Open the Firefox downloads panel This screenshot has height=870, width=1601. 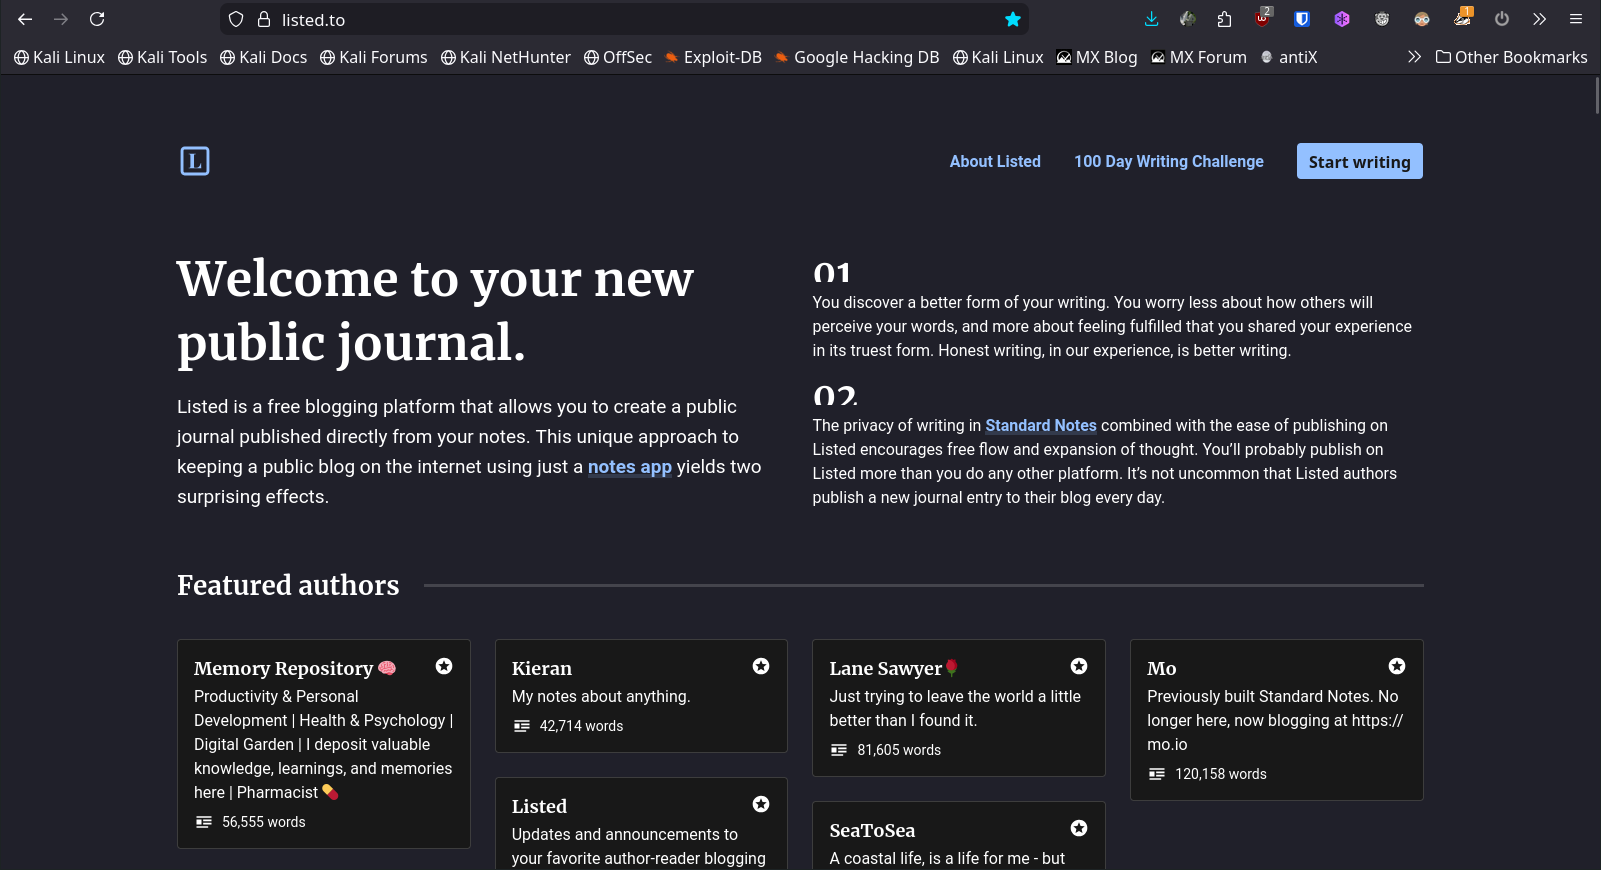click(x=1151, y=19)
